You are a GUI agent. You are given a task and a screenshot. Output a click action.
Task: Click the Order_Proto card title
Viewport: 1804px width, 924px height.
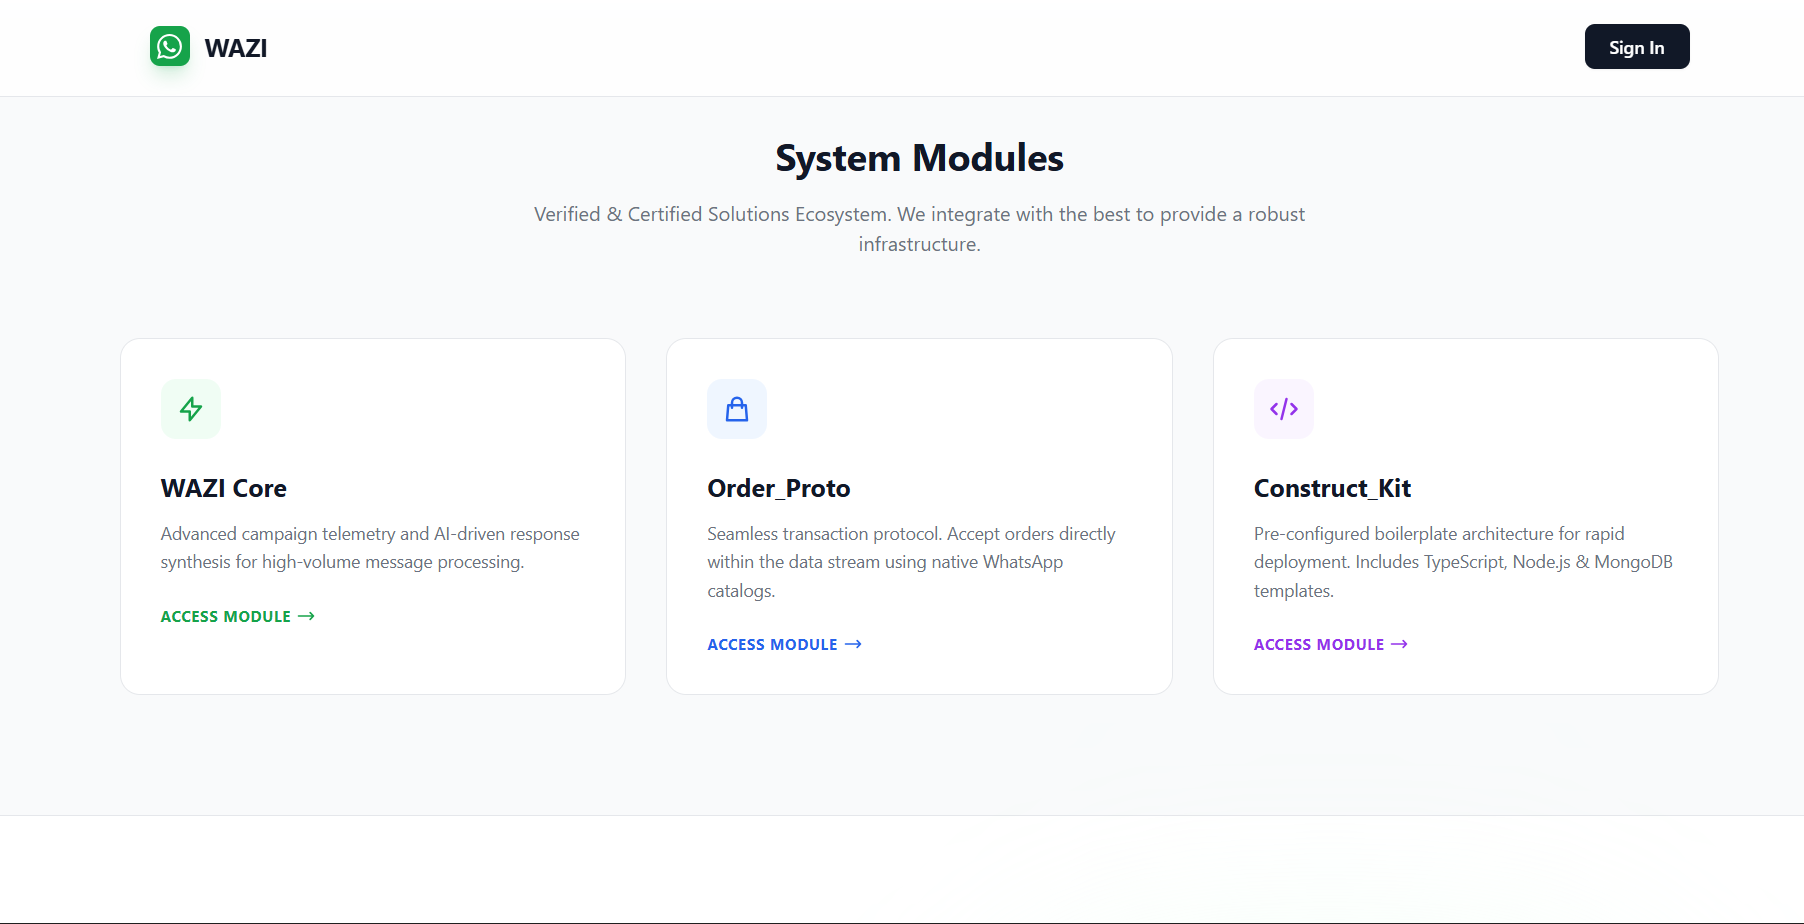(x=778, y=489)
